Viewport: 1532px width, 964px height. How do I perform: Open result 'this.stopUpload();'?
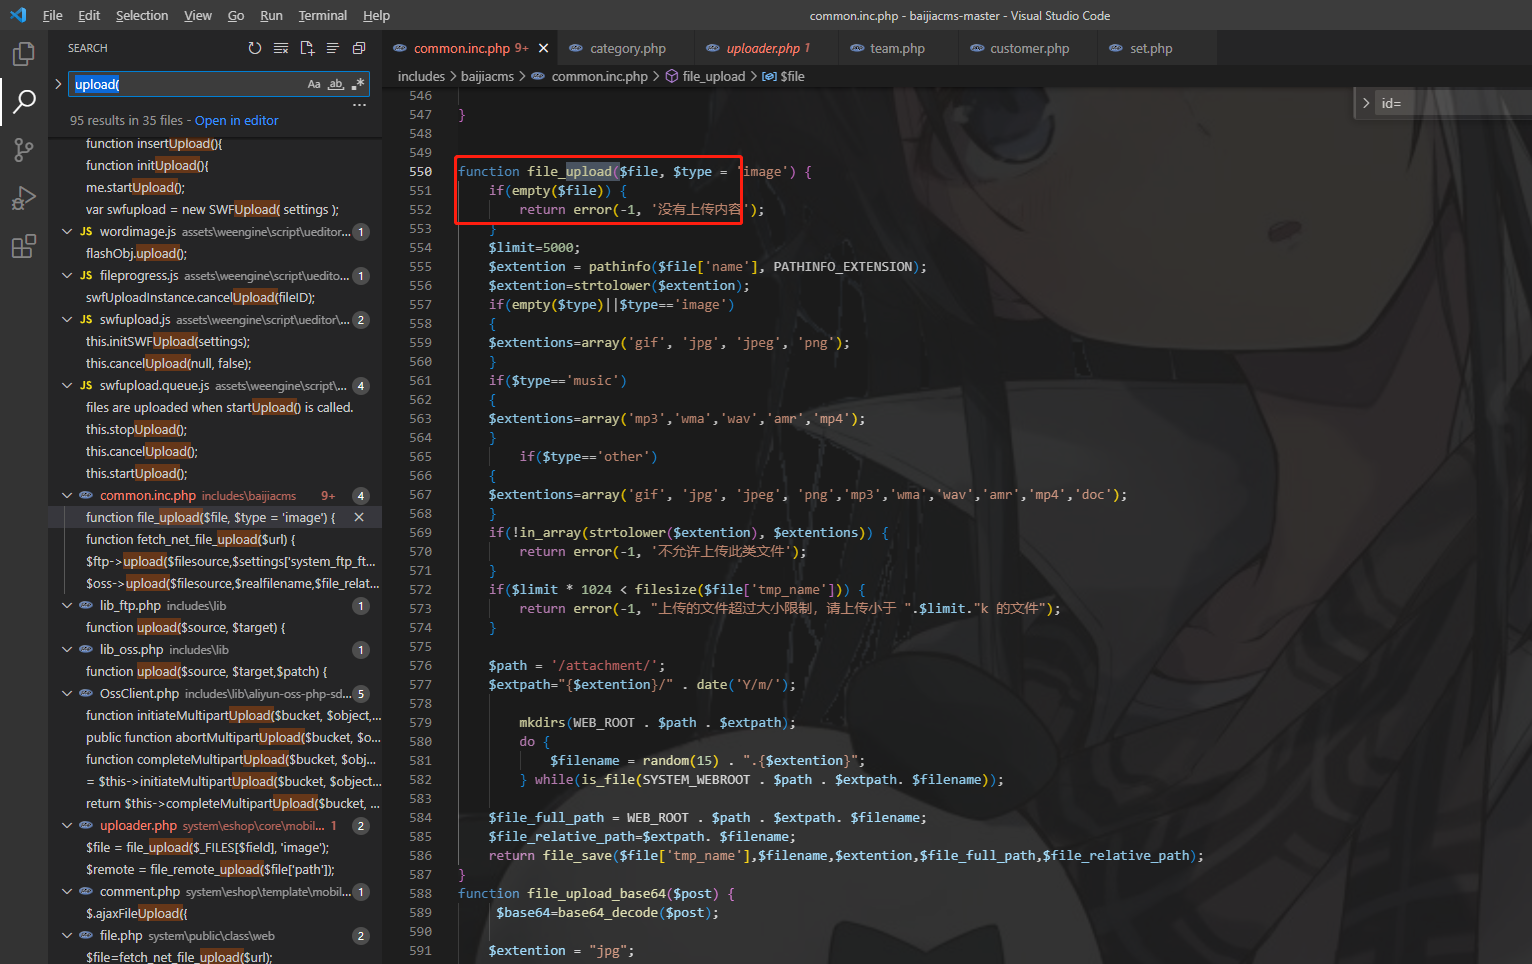[136, 430]
